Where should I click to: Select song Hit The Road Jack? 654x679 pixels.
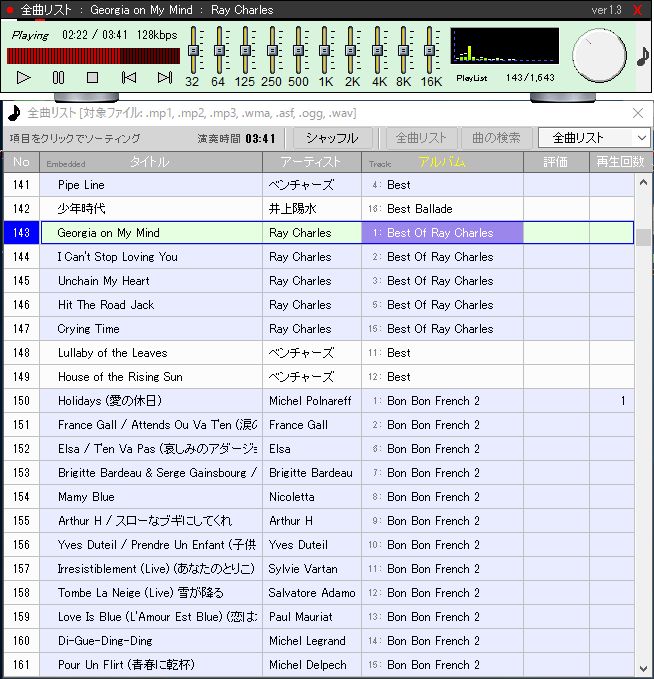[106, 305]
